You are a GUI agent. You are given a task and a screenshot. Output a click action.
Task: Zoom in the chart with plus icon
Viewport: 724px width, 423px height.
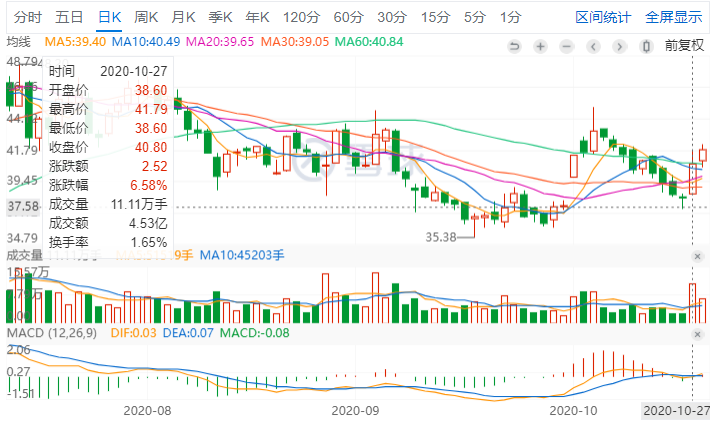540,46
